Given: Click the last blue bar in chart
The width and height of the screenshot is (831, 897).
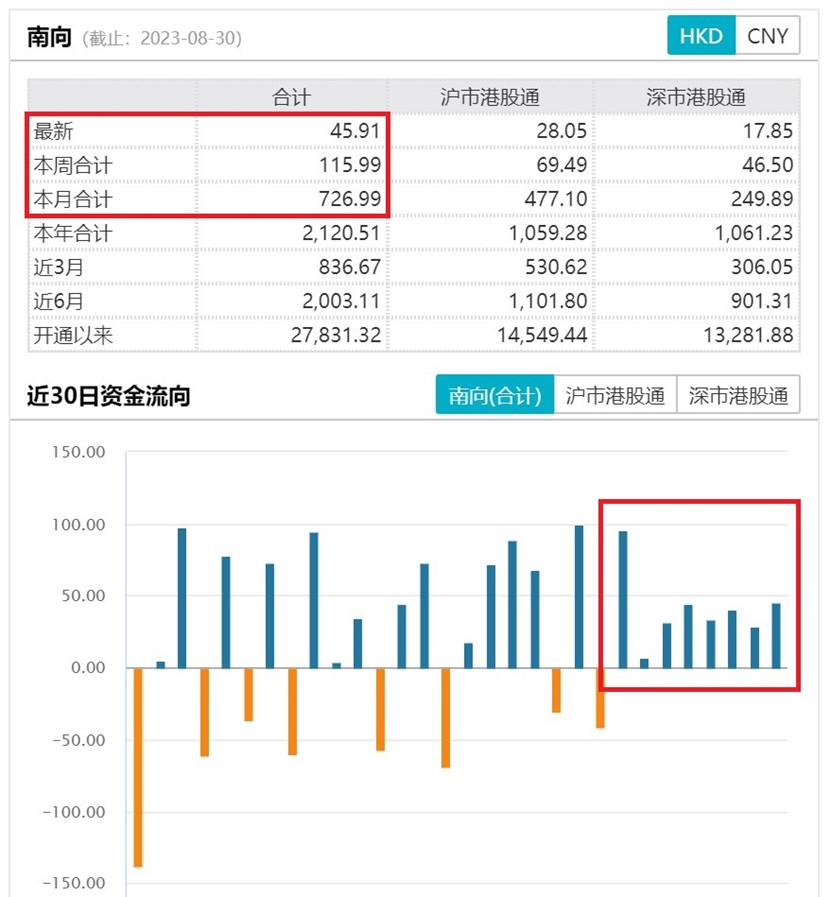Looking at the screenshot, I should tap(776, 636).
